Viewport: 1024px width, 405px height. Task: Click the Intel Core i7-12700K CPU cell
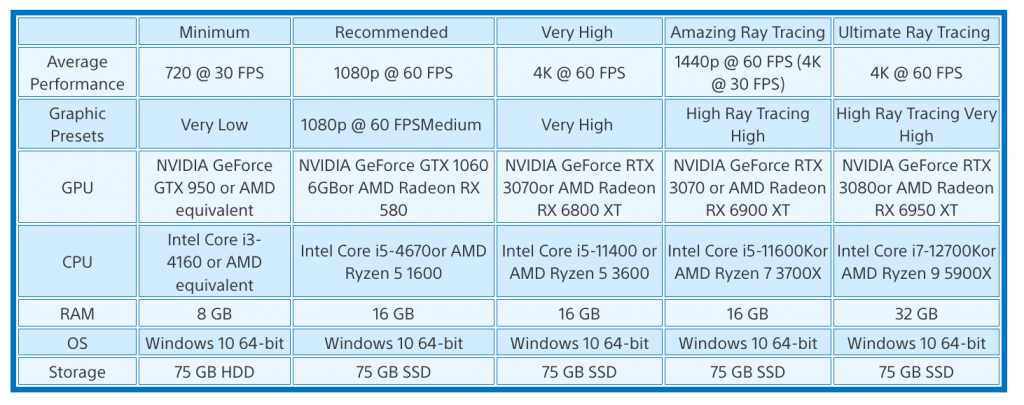[x=915, y=262]
